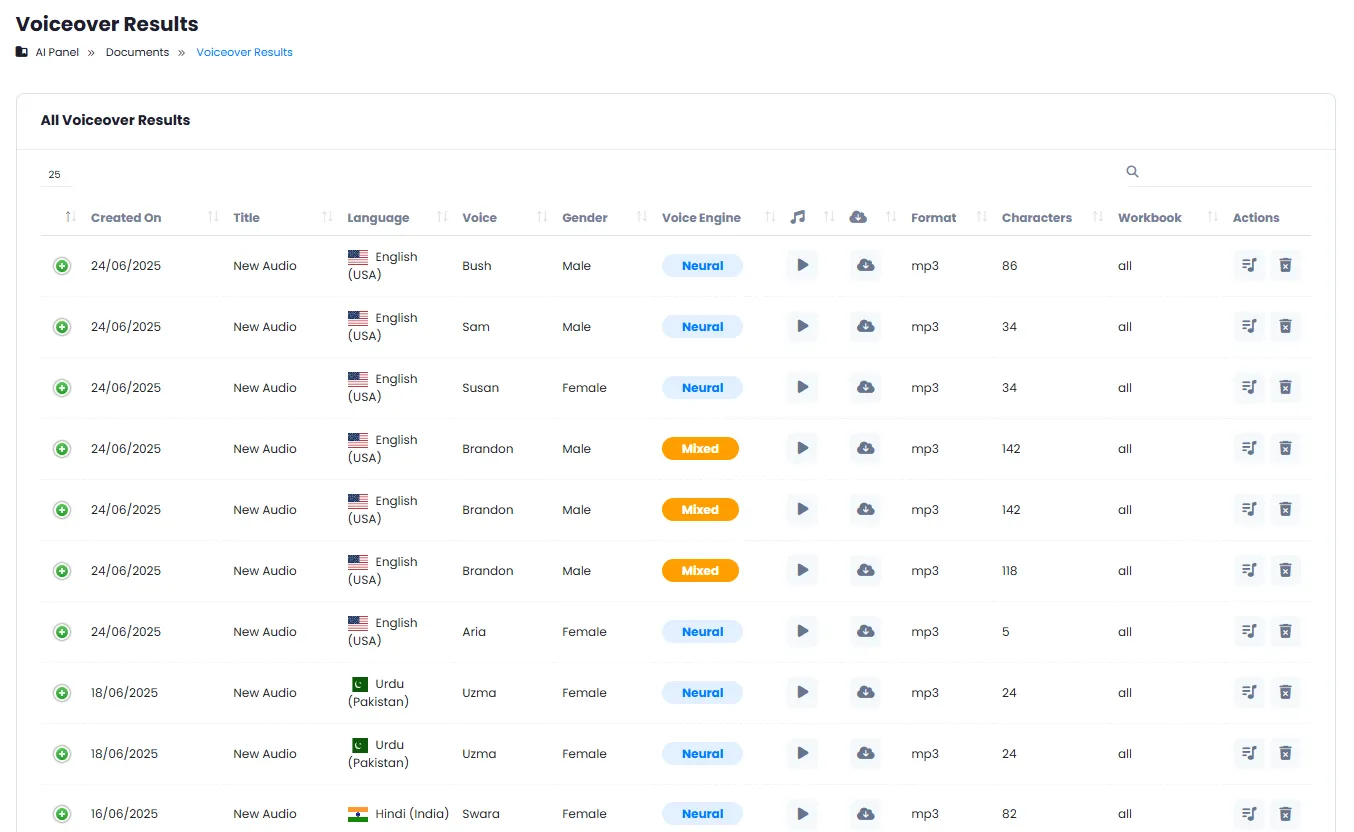
Task: Sort table by Characters column
Action: (1037, 218)
